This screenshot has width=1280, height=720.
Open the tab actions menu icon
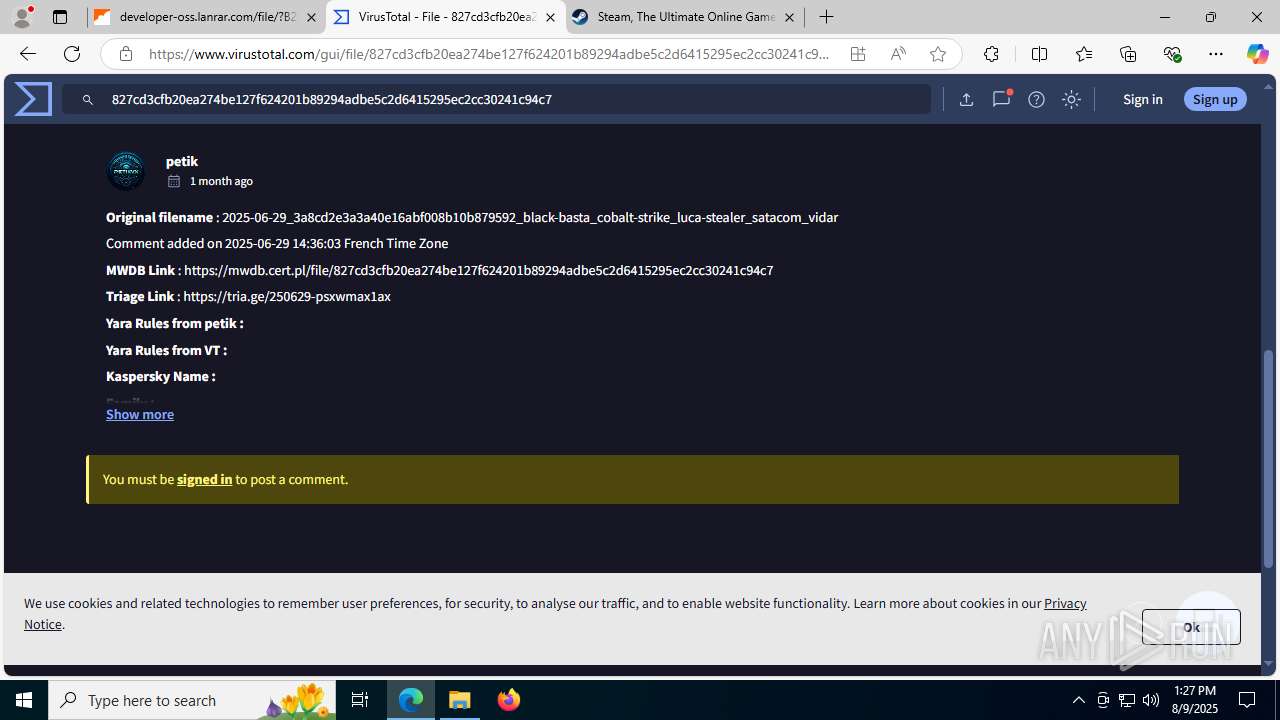click(x=60, y=17)
